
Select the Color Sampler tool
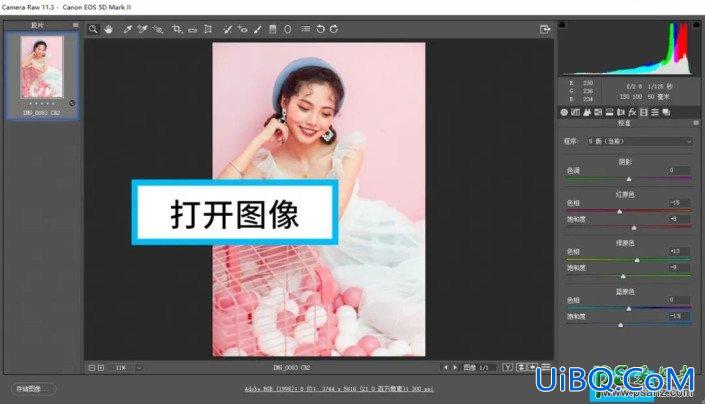pyautogui.click(x=142, y=29)
